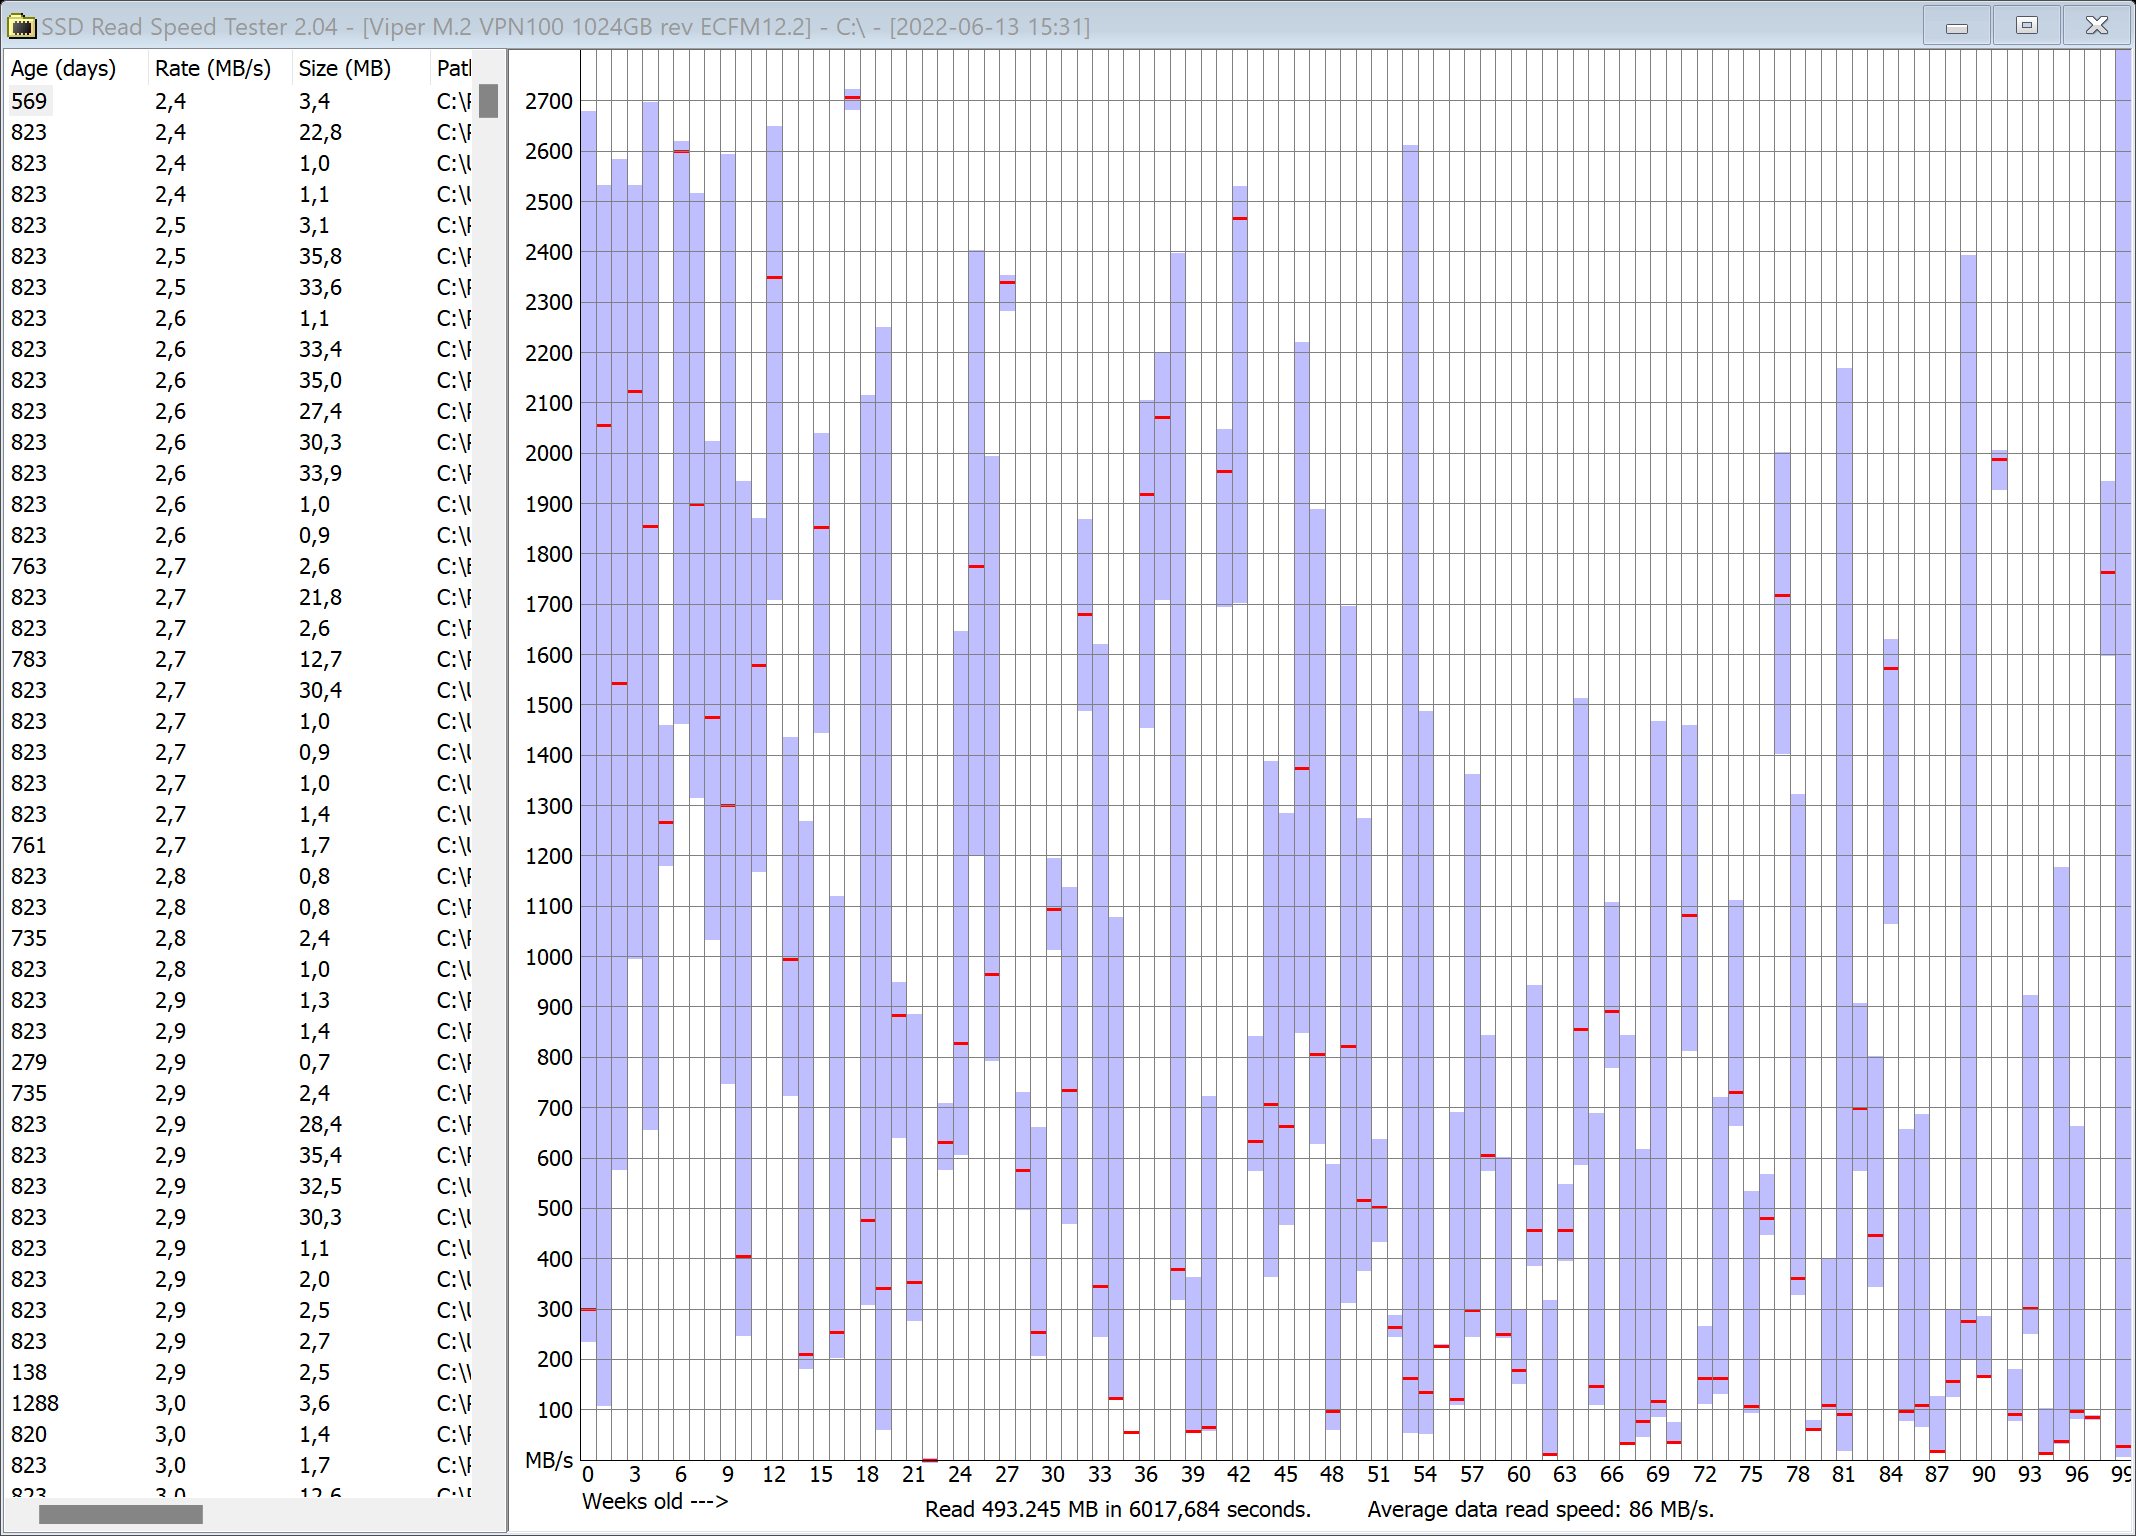Select the row with age 138
Screen dimensions: 2136x1536
coord(30,1372)
